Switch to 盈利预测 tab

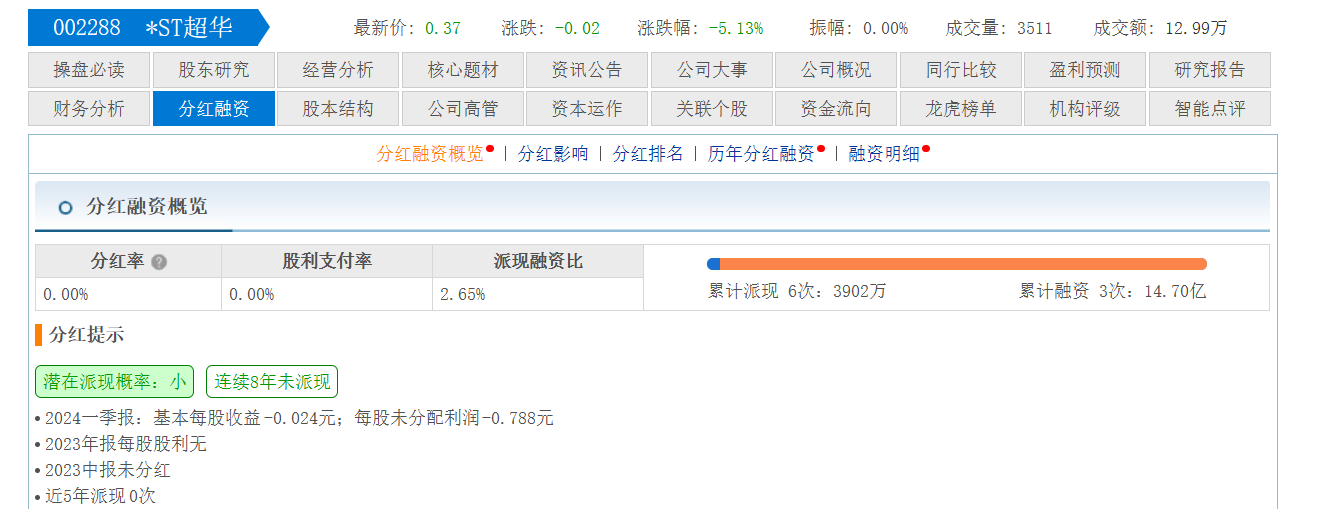click(1085, 70)
